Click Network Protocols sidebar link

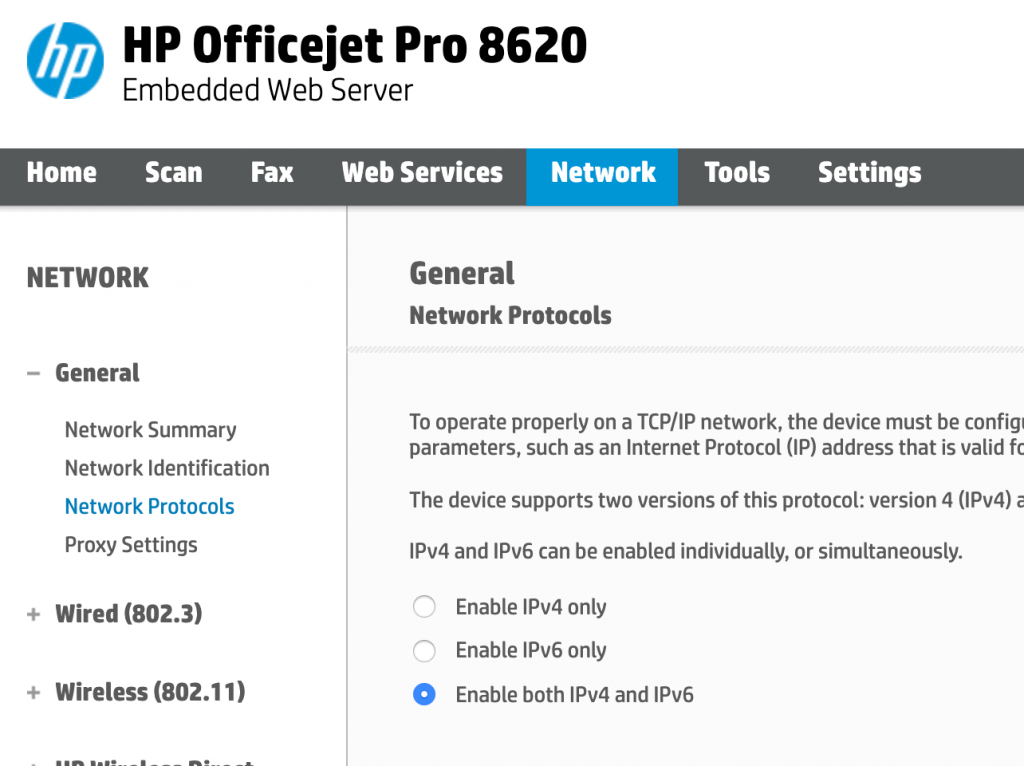click(149, 506)
